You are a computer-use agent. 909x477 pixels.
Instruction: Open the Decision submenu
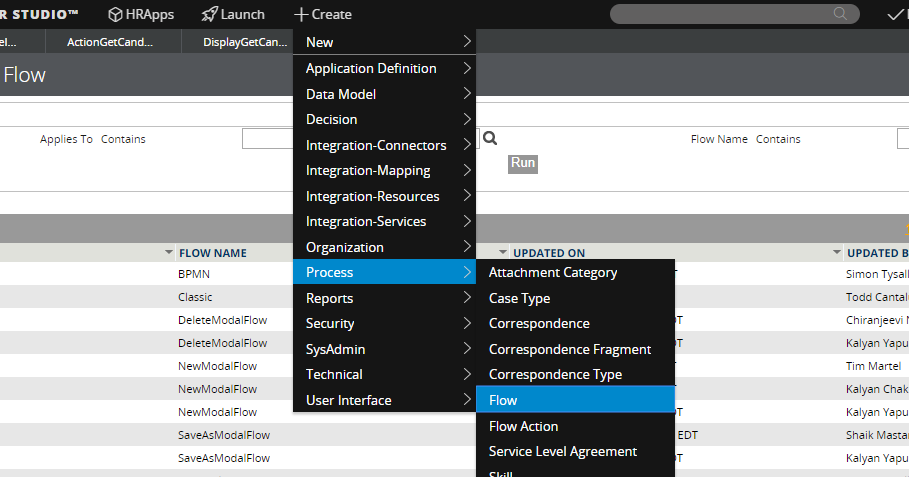[x=384, y=119]
